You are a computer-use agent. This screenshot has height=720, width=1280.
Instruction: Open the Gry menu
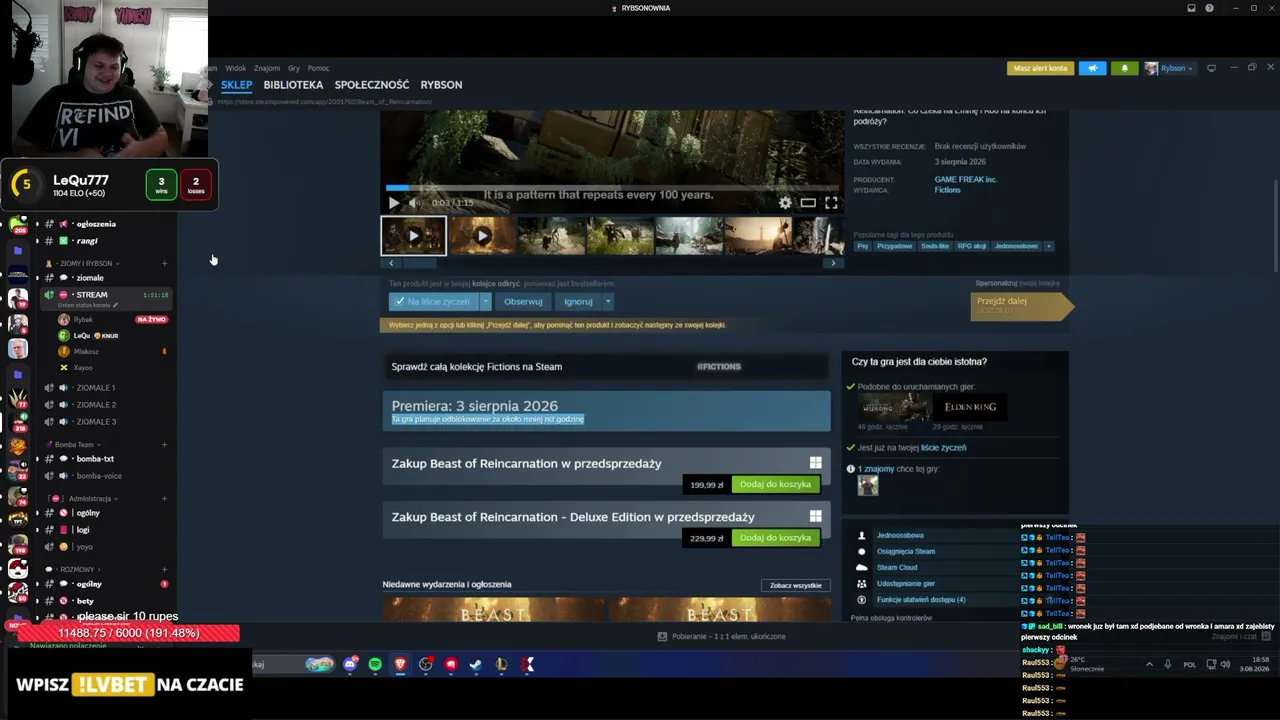coord(294,68)
